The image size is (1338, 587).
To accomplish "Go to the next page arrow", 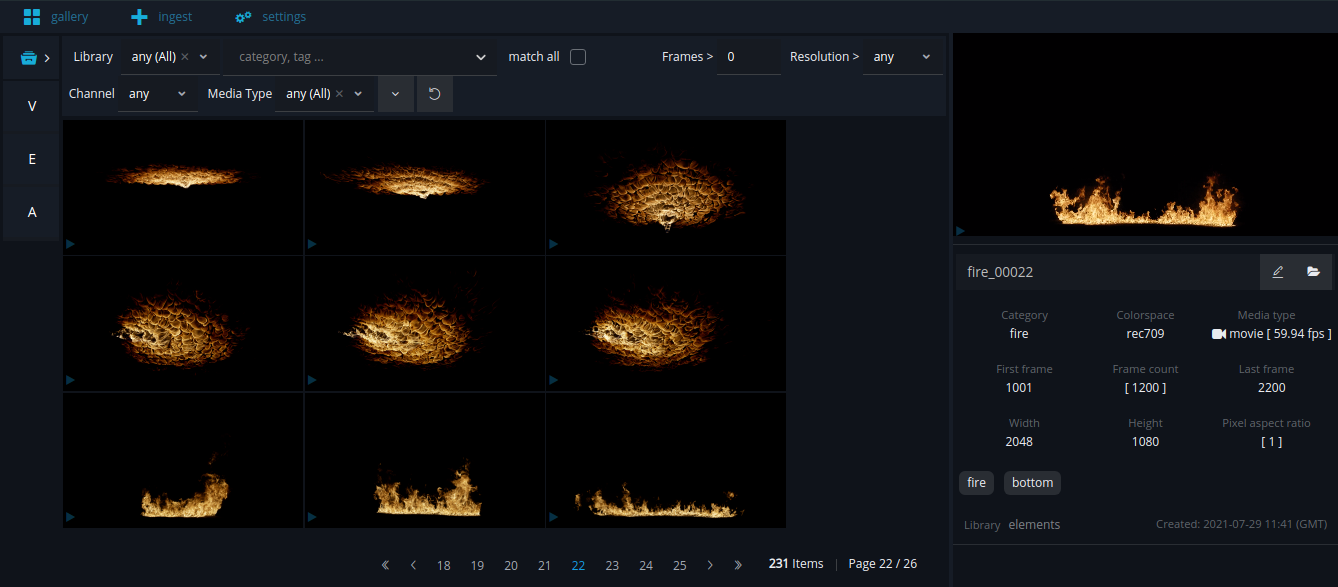I will [710, 565].
